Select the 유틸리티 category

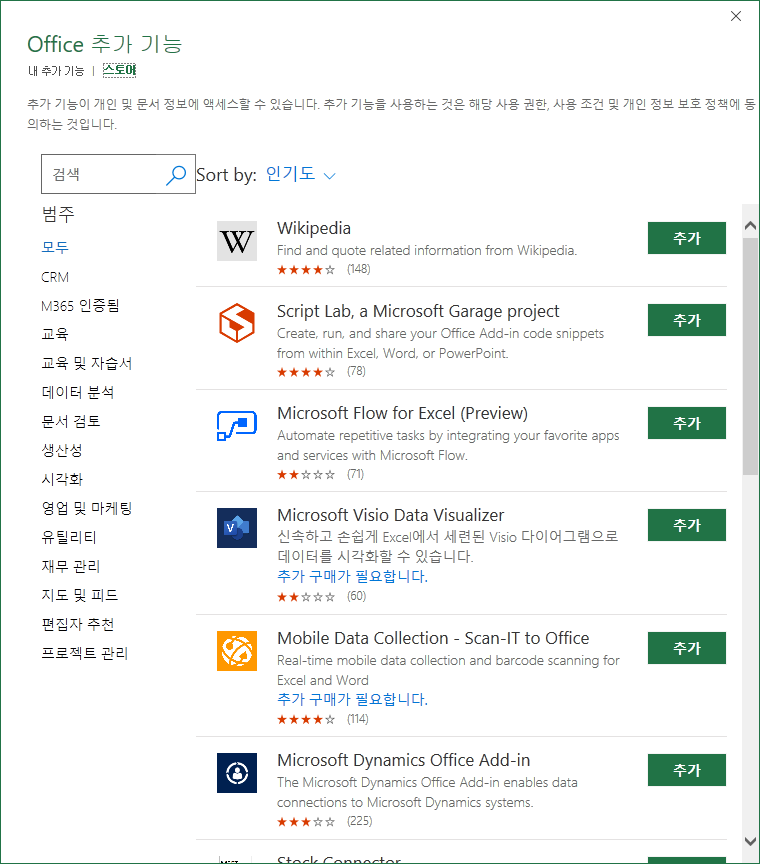coord(69,537)
